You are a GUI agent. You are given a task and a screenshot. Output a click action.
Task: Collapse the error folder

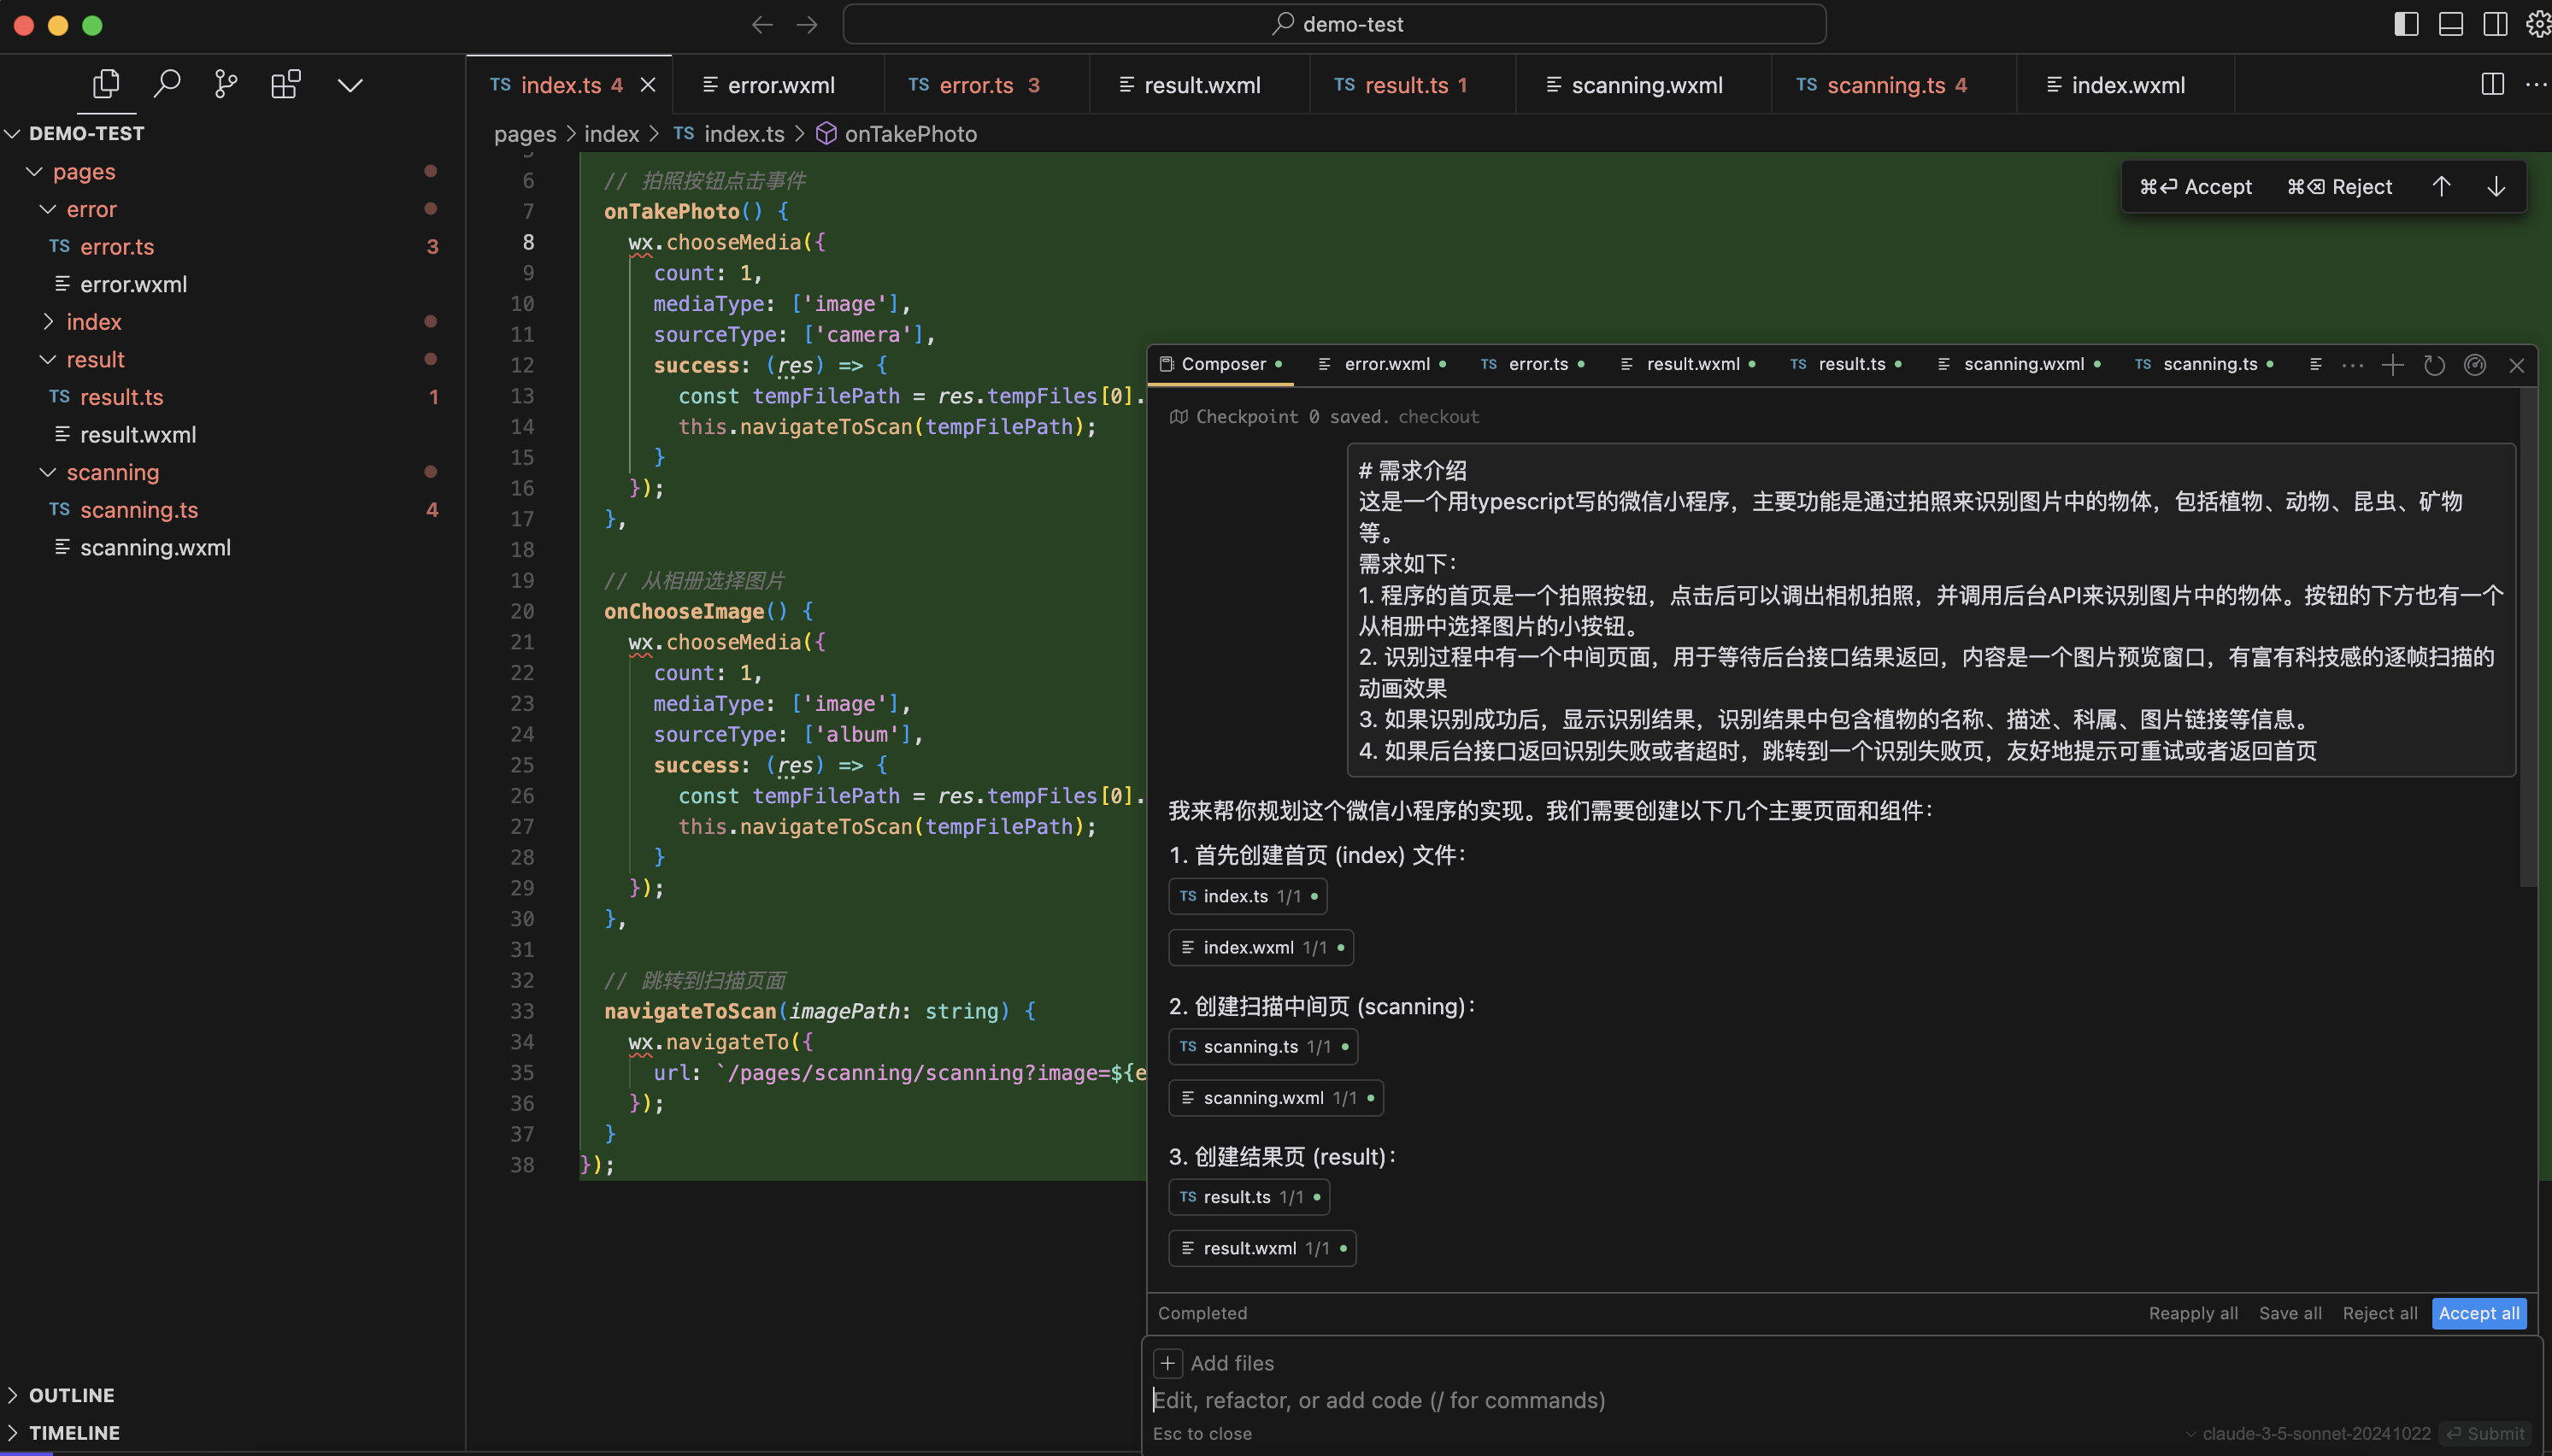[48, 209]
